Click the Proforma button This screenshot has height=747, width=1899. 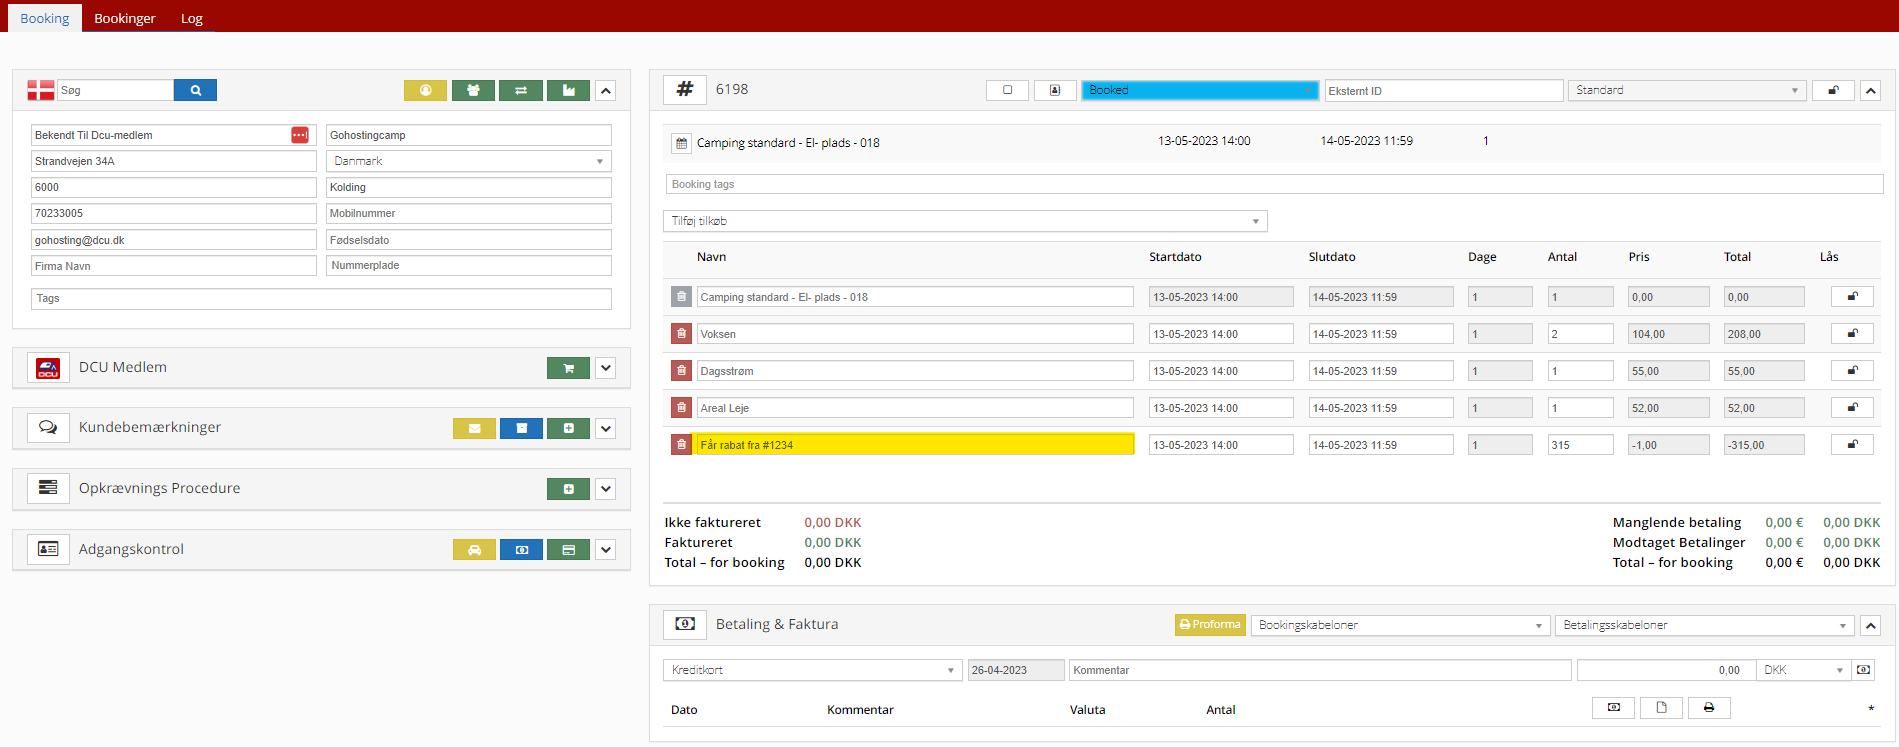[1210, 625]
